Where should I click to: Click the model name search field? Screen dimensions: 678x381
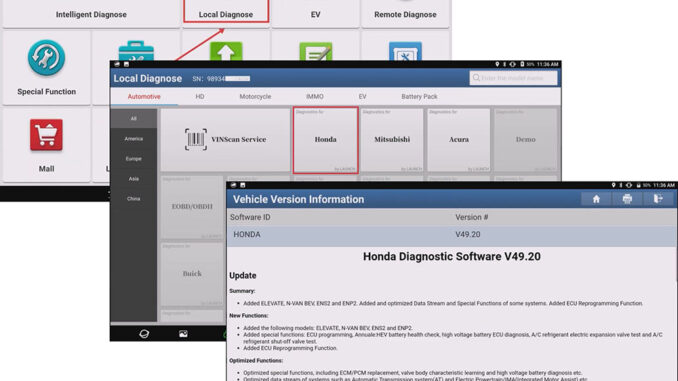click(x=513, y=78)
